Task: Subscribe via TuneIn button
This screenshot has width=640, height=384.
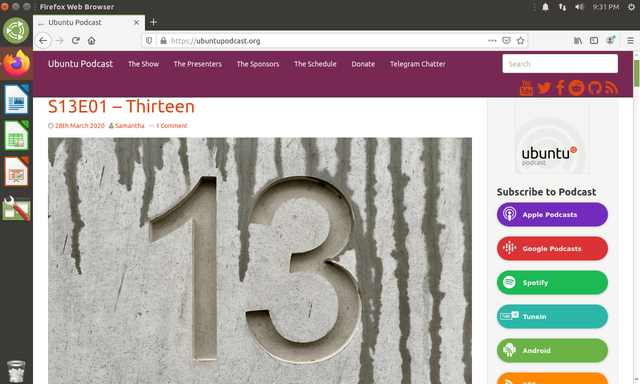Action: [x=552, y=316]
